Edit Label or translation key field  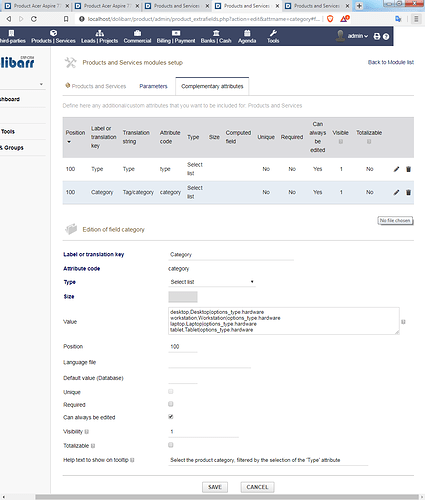(231, 255)
